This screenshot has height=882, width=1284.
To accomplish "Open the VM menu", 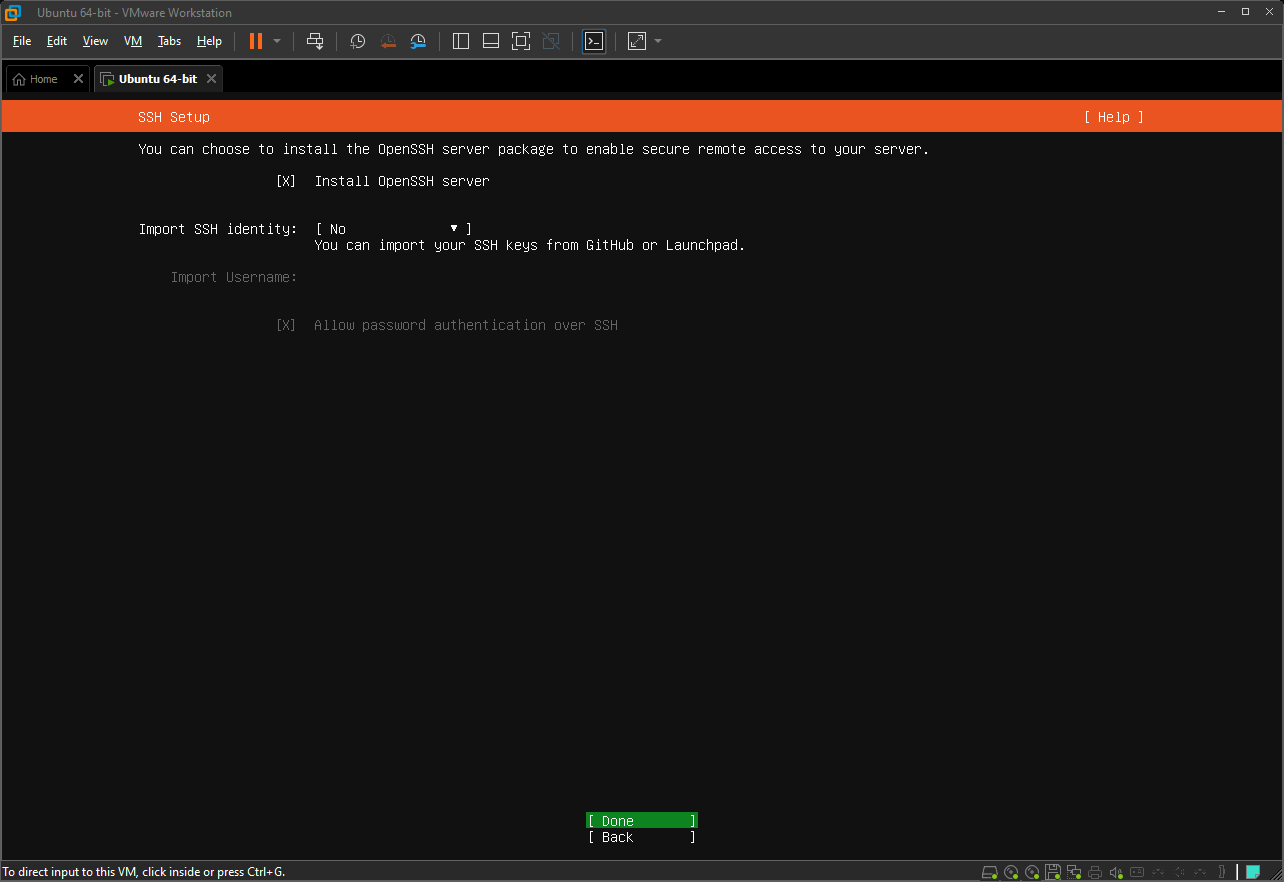I will tap(133, 41).
